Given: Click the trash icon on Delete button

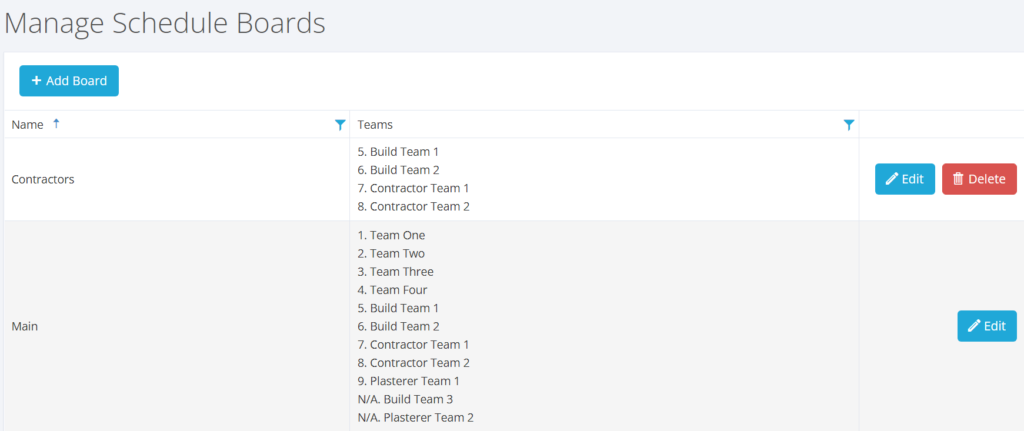Looking at the screenshot, I should [958, 179].
